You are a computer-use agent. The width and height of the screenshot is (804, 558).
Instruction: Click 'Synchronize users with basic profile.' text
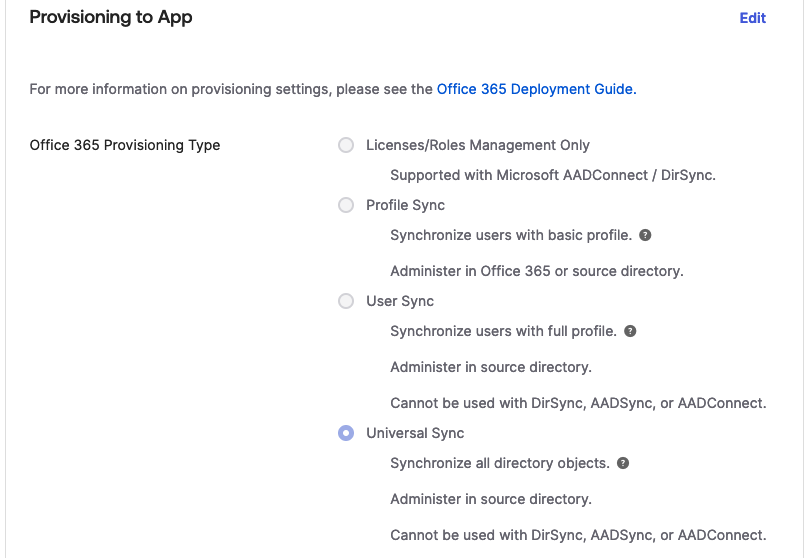pyautogui.click(x=511, y=235)
